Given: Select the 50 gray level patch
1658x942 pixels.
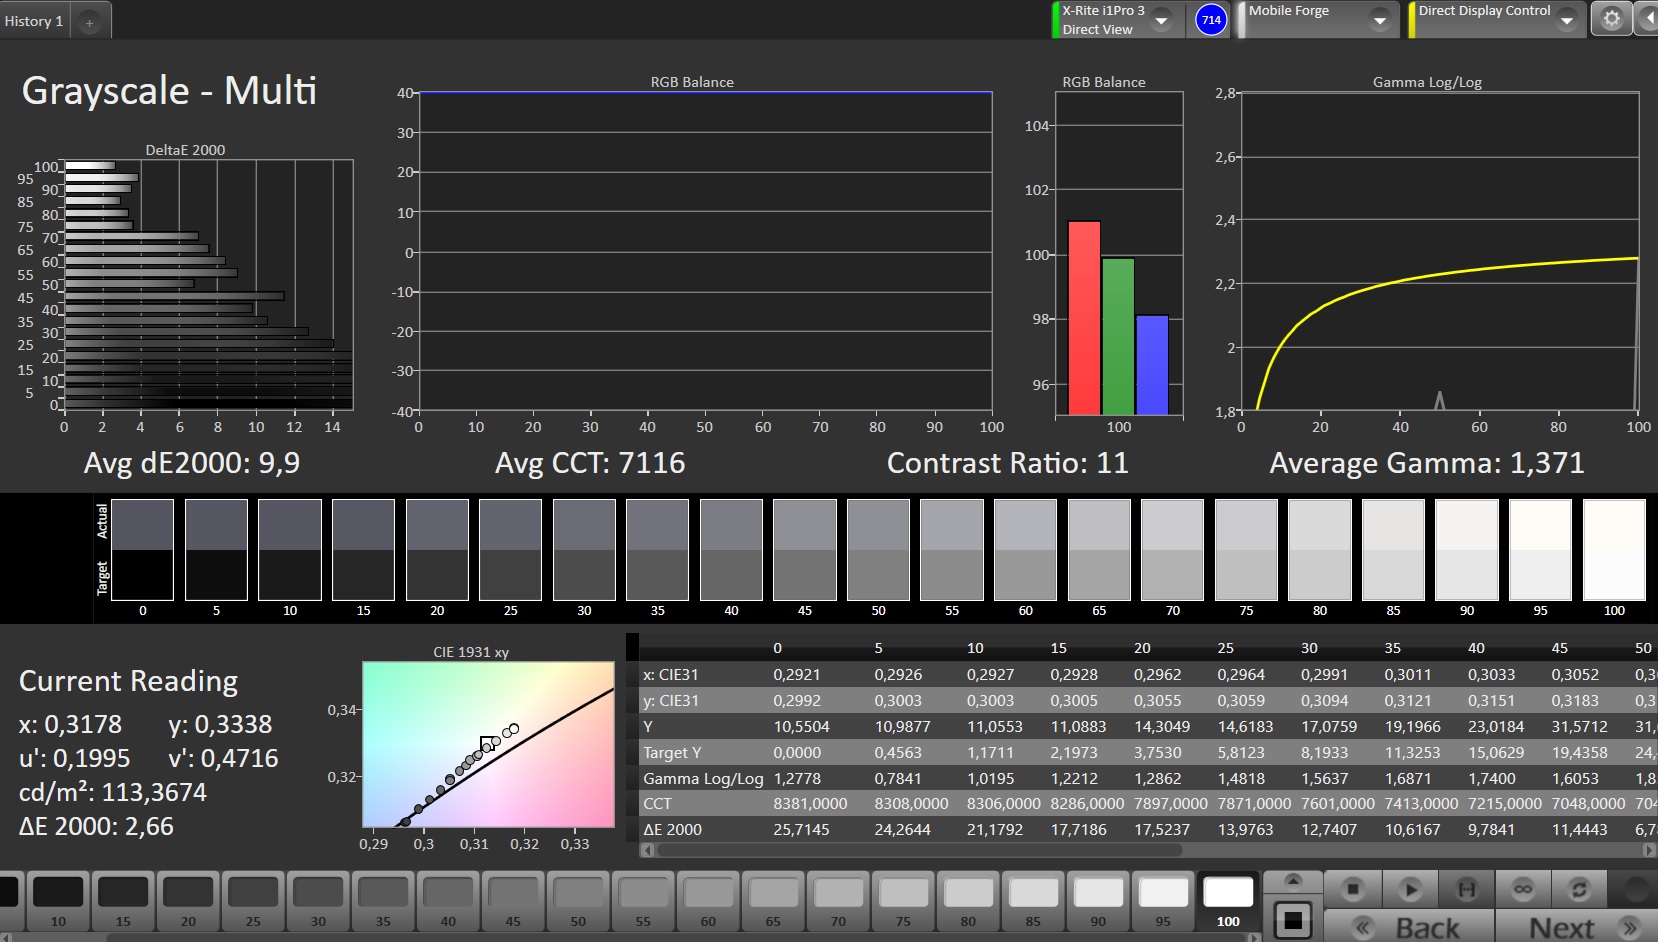Looking at the screenshot, I should [578, 900].
